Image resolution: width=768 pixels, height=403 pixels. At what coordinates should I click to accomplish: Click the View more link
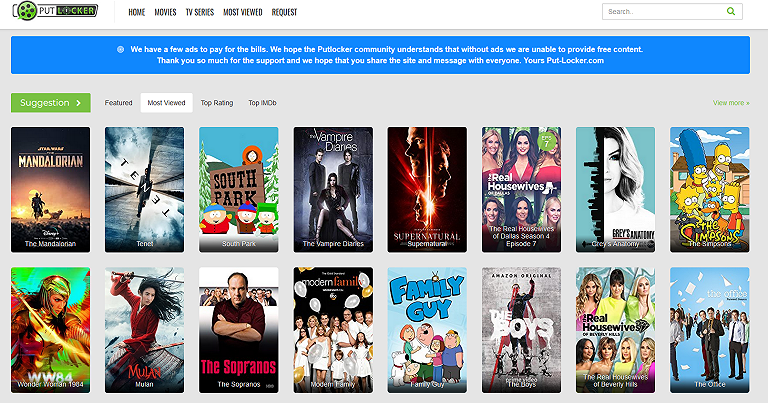[x=730, y=102]
